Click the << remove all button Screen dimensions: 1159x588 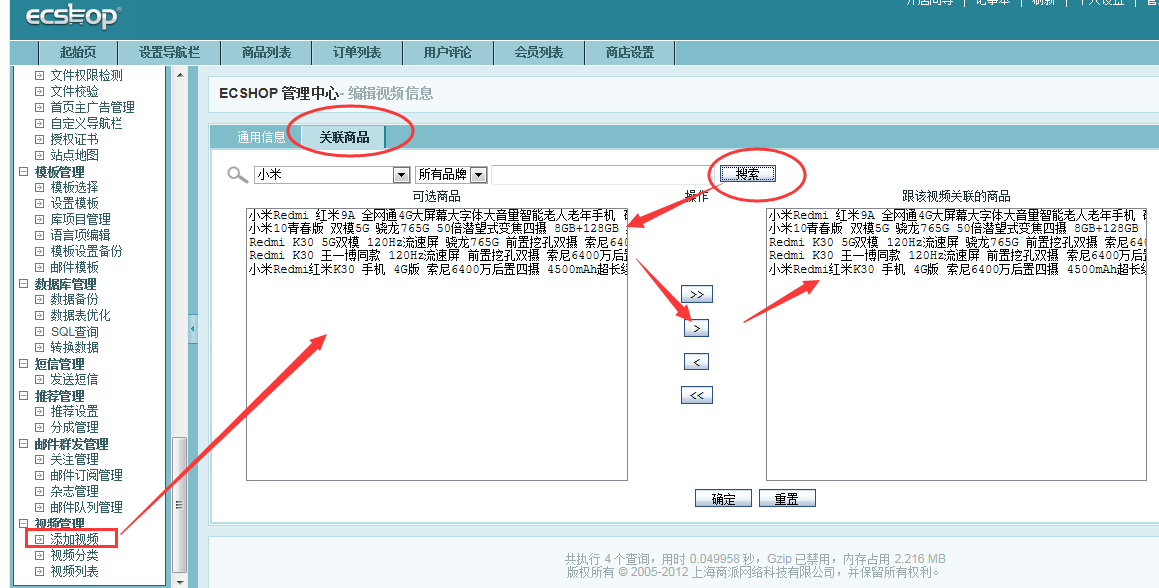[x=696, y=396]
